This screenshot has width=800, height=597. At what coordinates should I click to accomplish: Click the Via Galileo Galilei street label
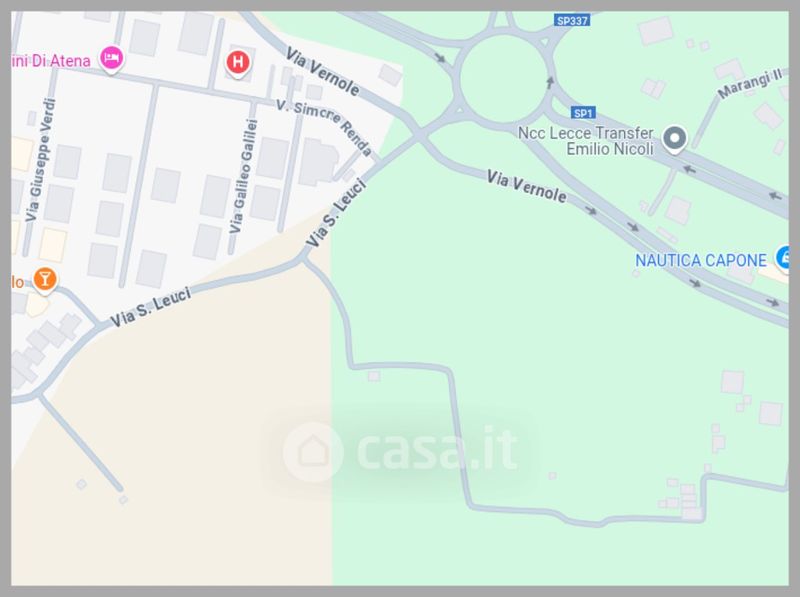click(x=243, y=177)
